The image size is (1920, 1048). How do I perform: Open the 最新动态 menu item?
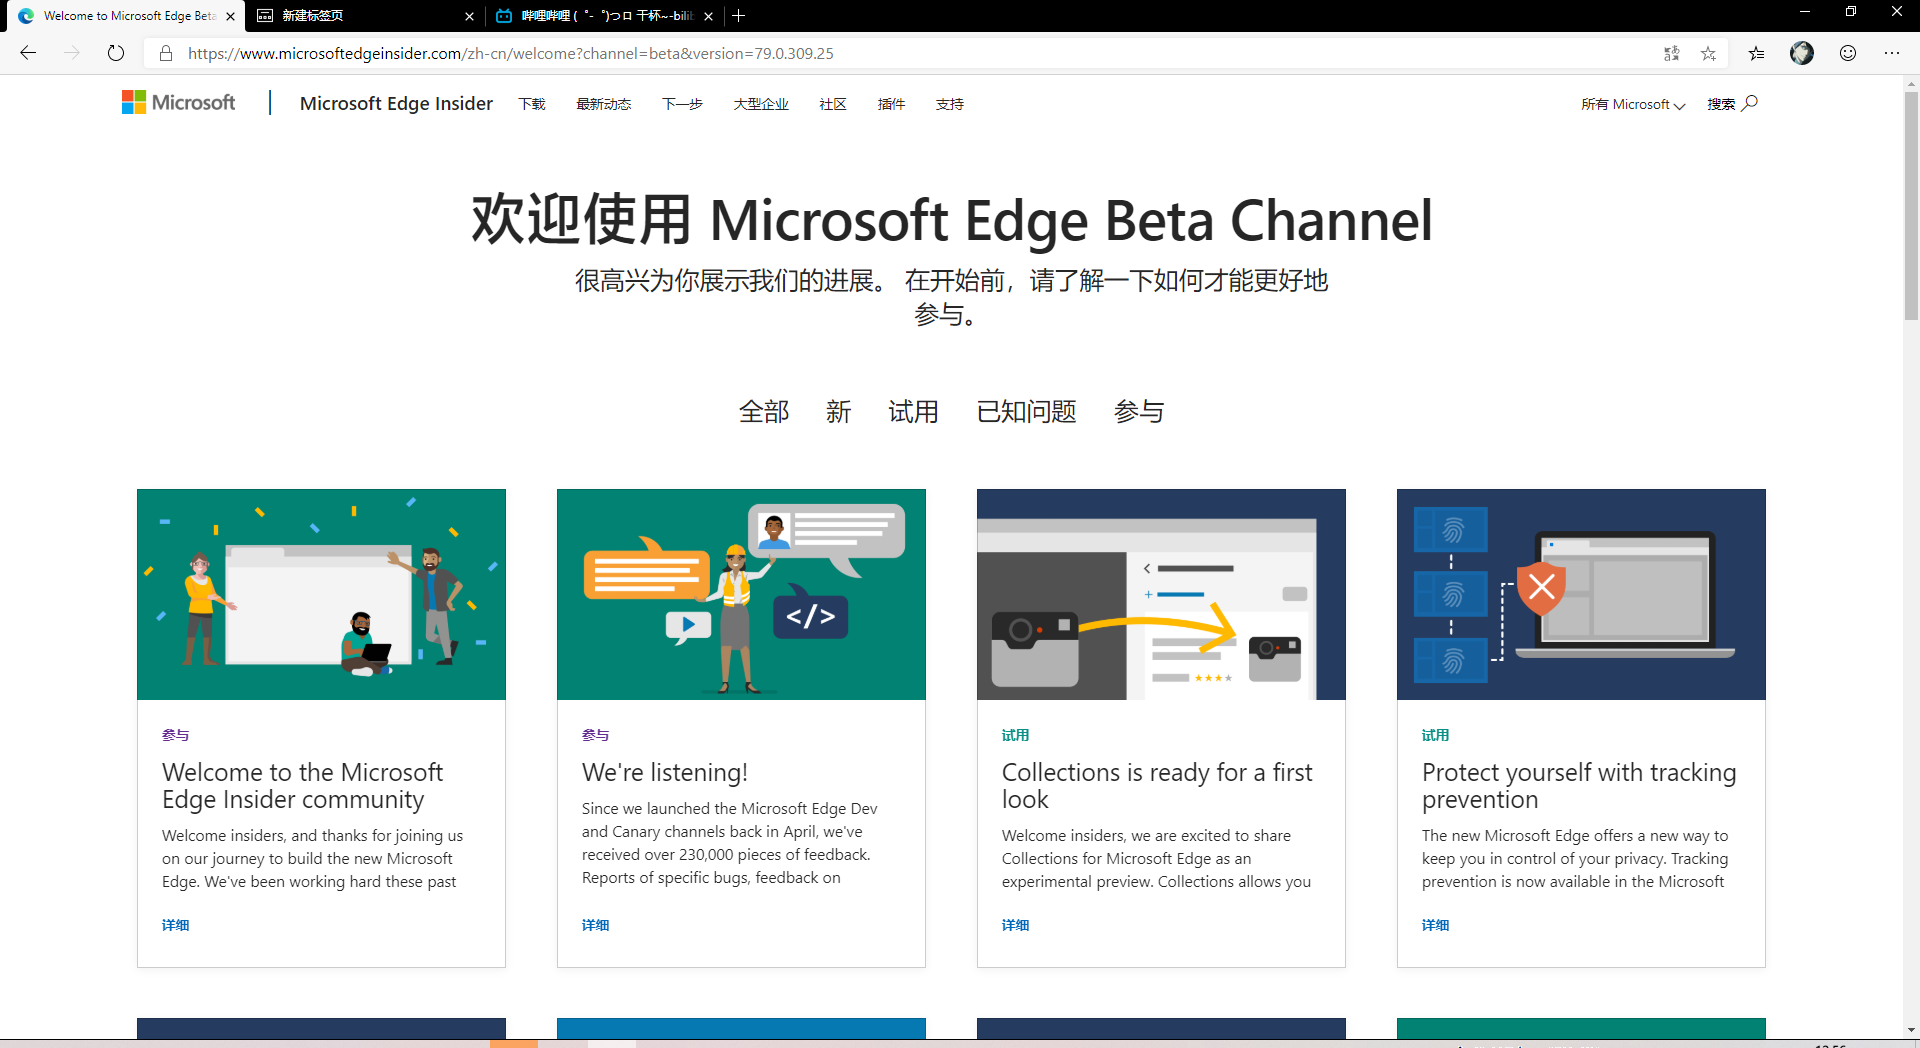pyautogui.click(x=603, y=104)
